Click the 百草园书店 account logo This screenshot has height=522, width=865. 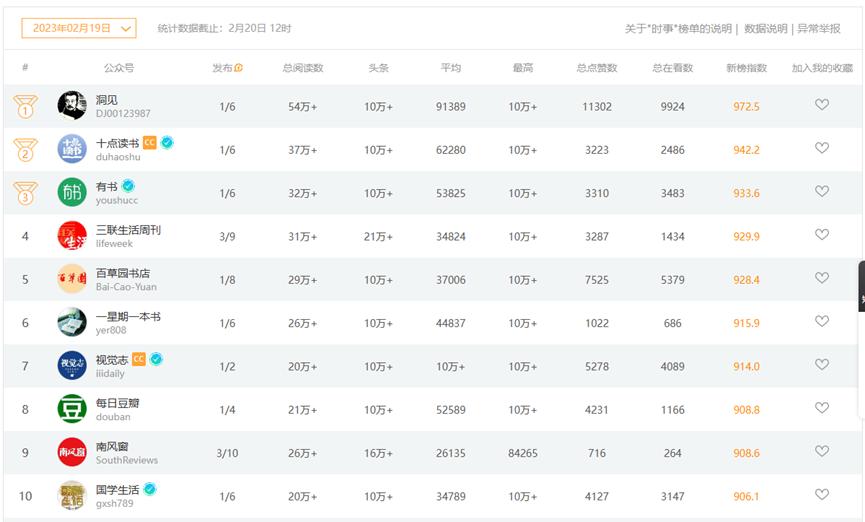(x=72, y=279)
